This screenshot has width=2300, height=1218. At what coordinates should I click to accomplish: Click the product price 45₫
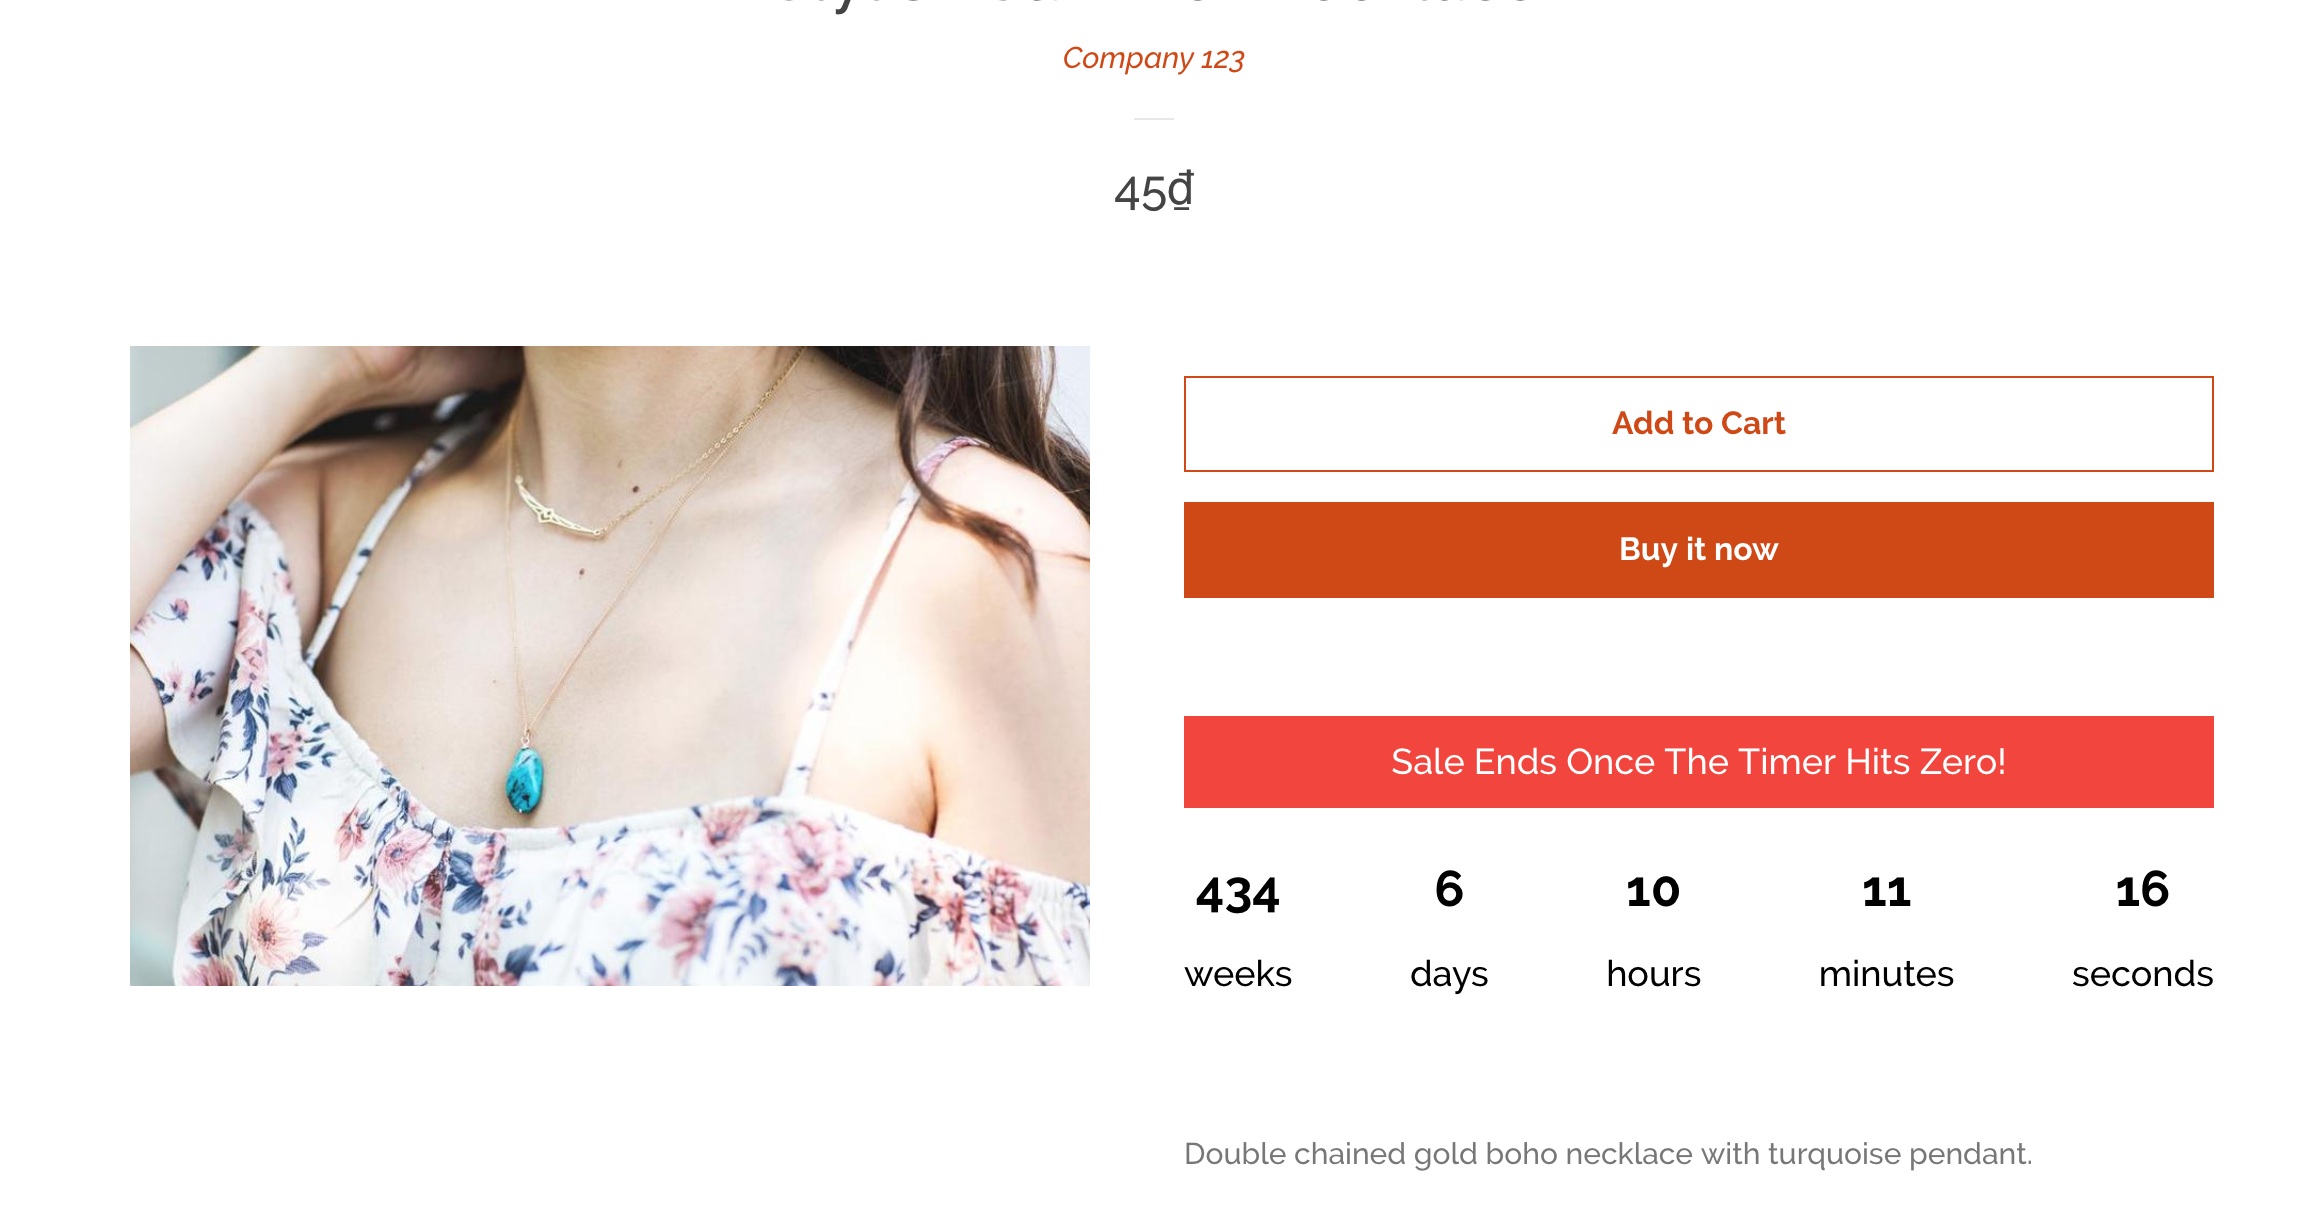tap(1150, 192)
